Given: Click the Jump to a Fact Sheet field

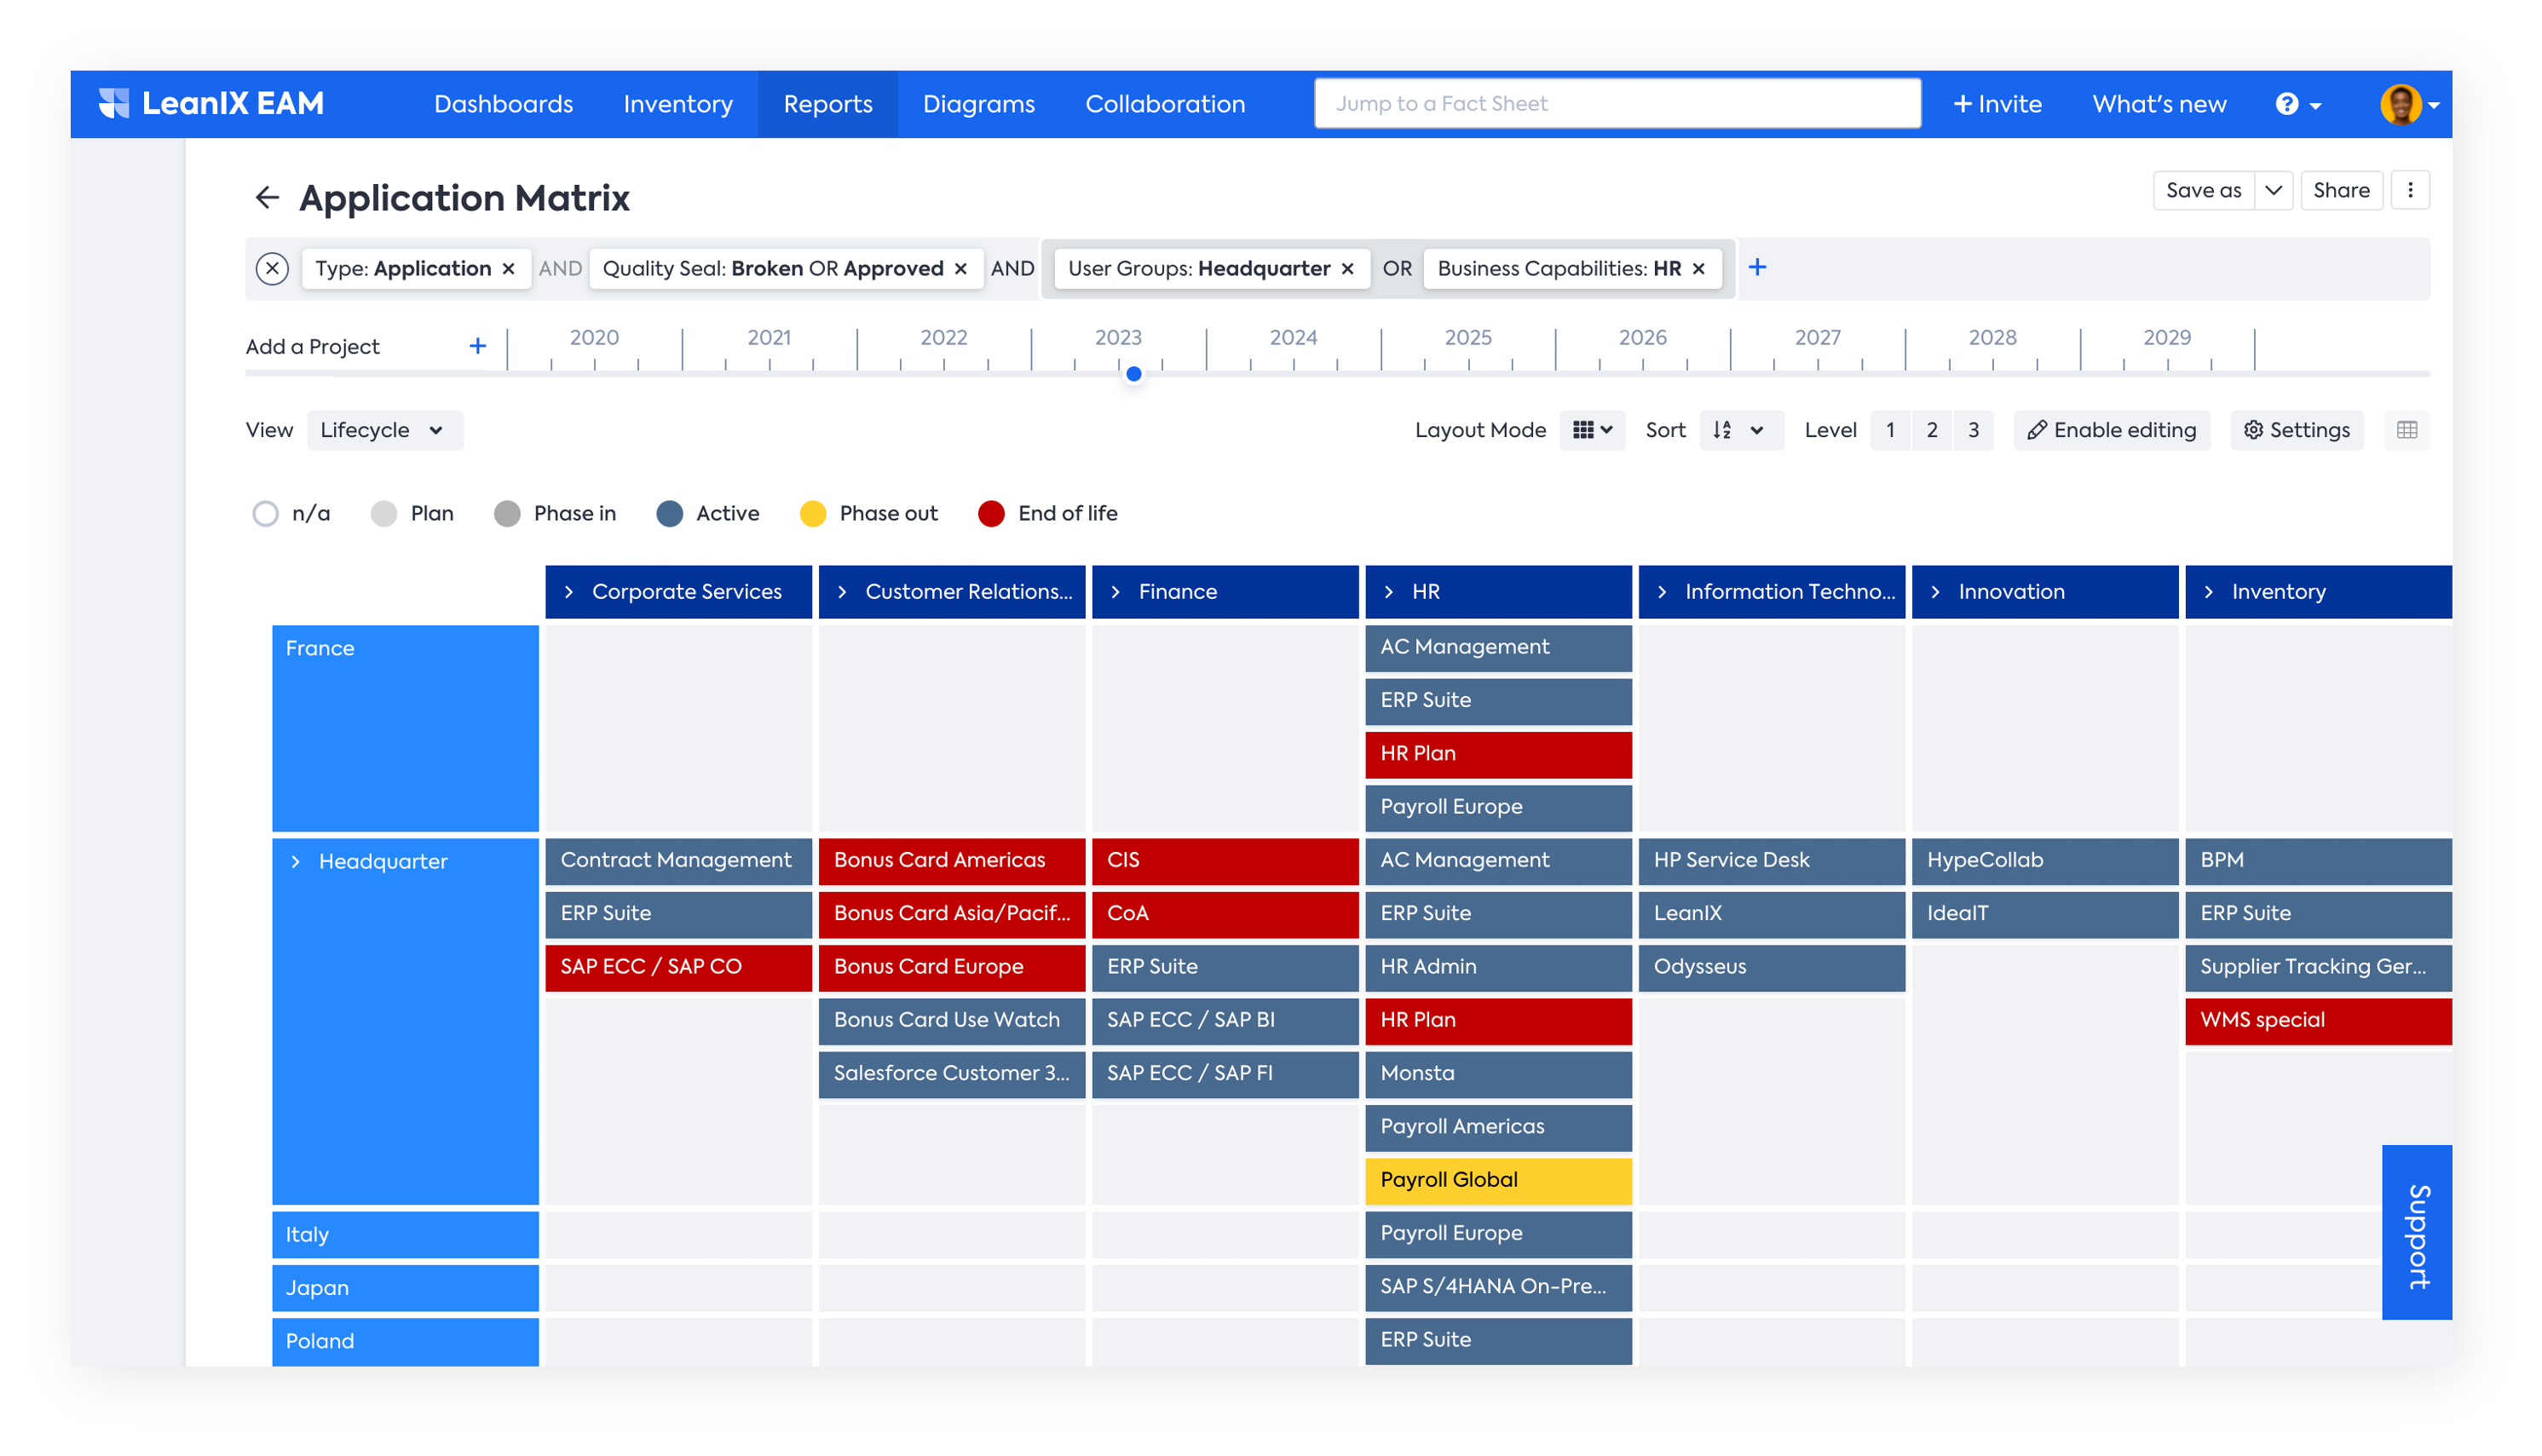Looking at the screenshot, I should tap(1617, 103).
